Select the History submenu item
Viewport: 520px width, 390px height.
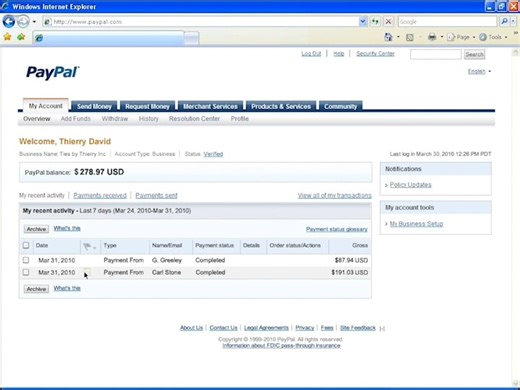click(149, 119)
